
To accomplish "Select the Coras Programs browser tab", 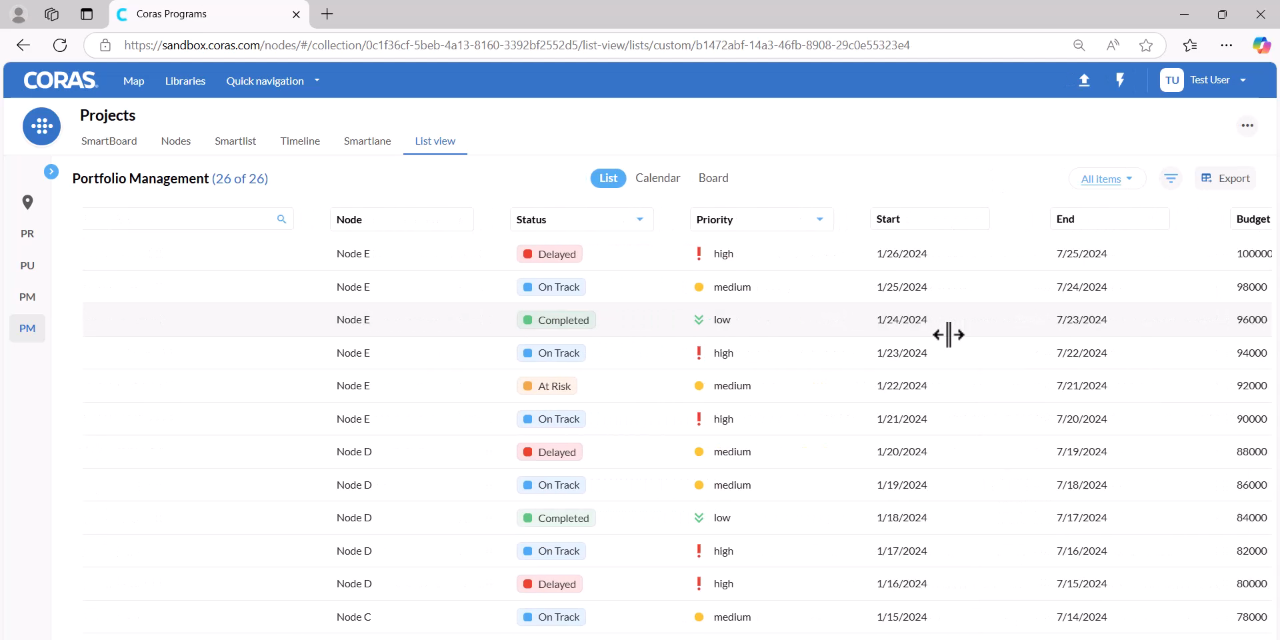I will coord(207,15).
